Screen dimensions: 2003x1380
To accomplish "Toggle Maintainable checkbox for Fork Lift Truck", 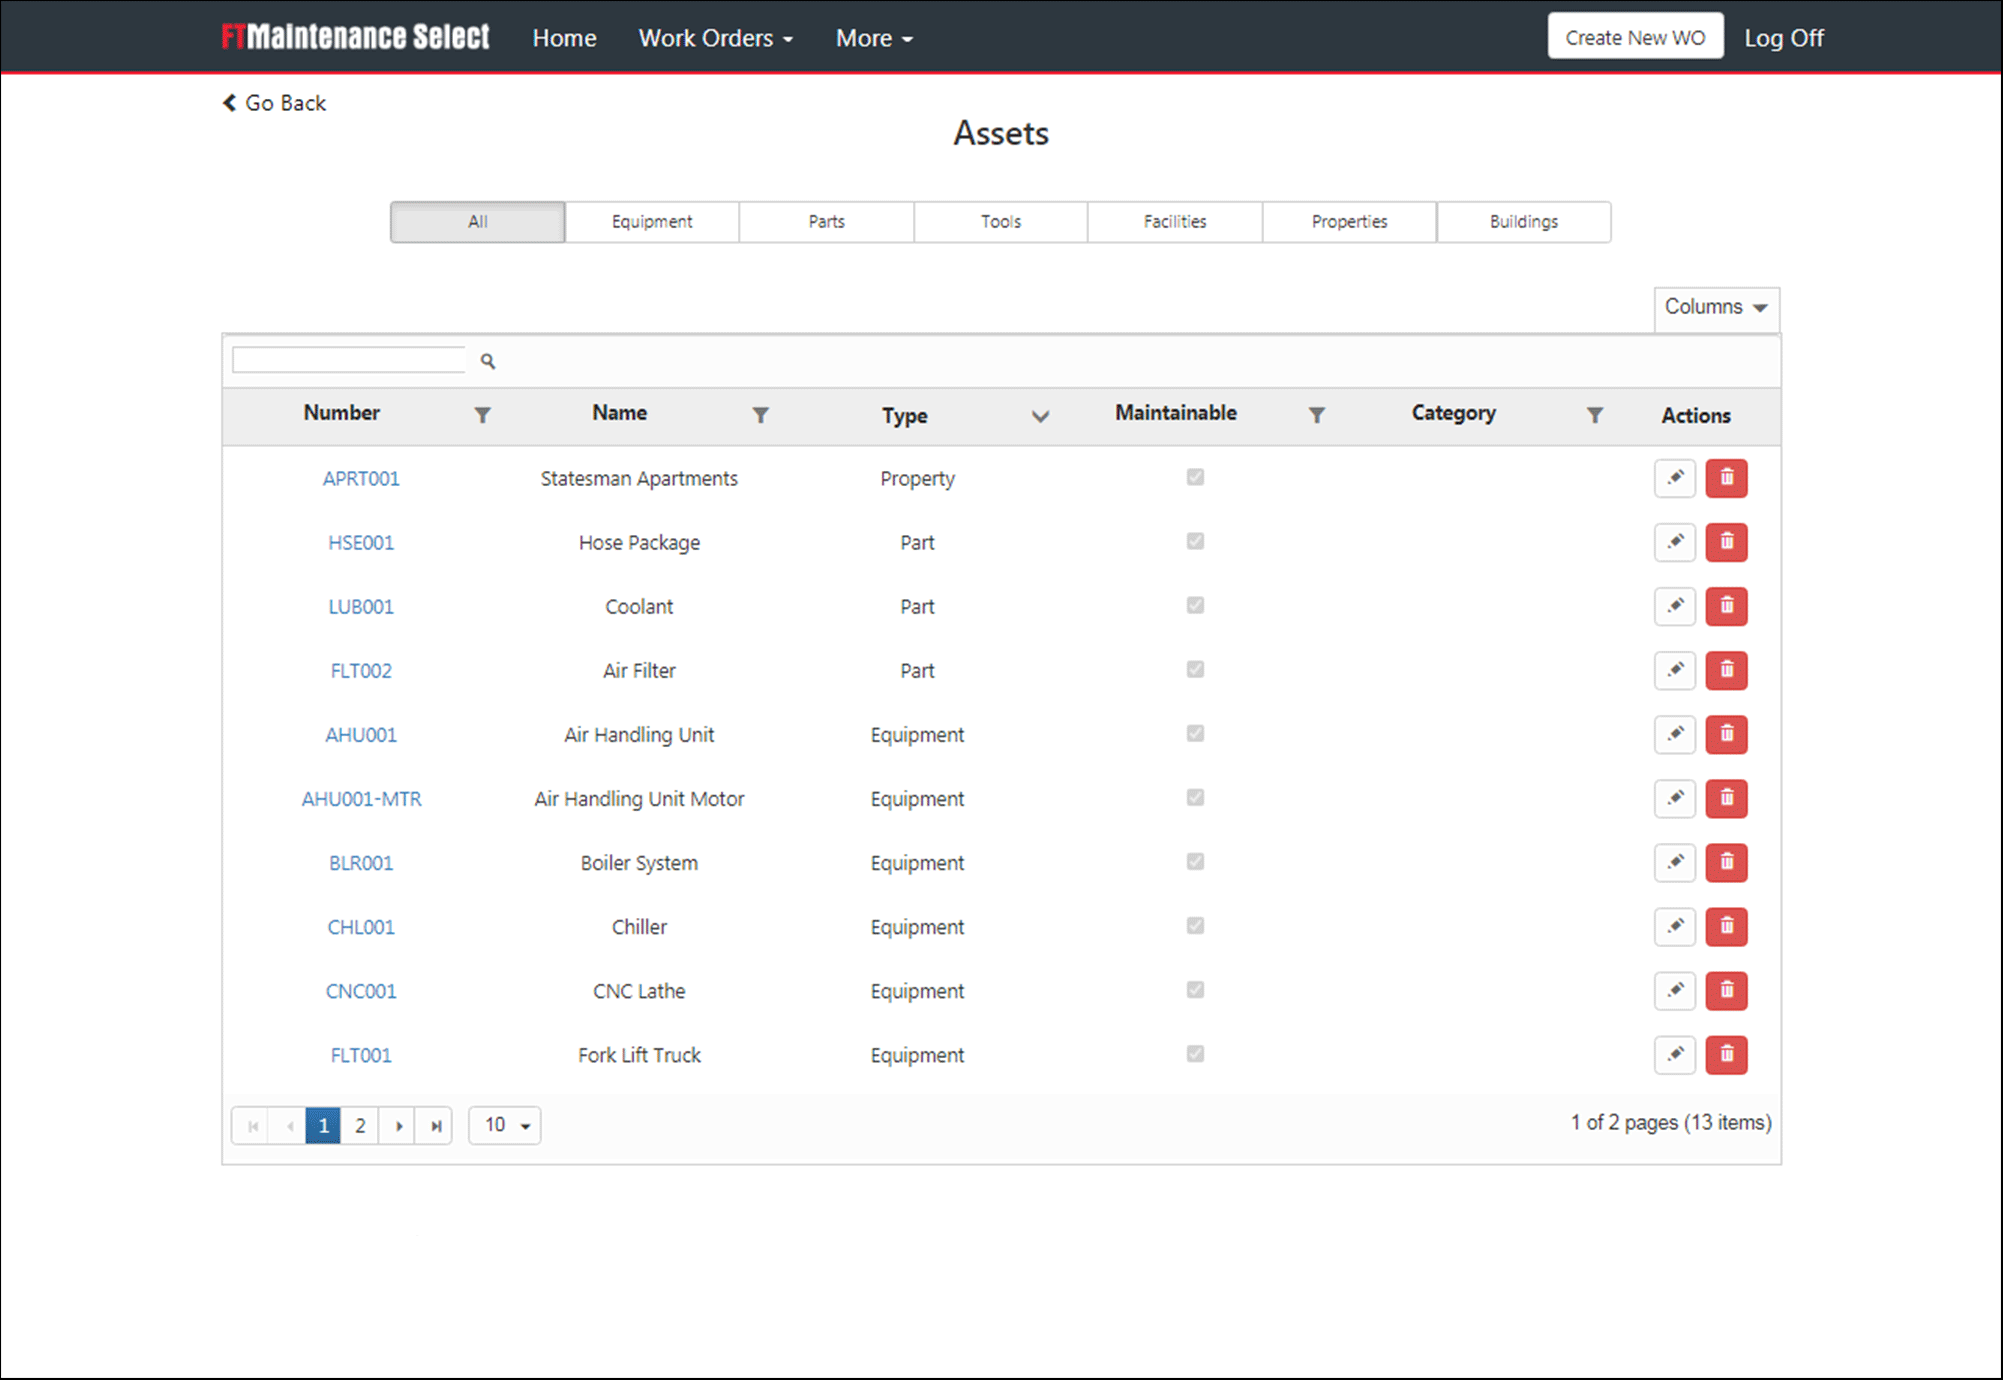I will point(1195,1054).
